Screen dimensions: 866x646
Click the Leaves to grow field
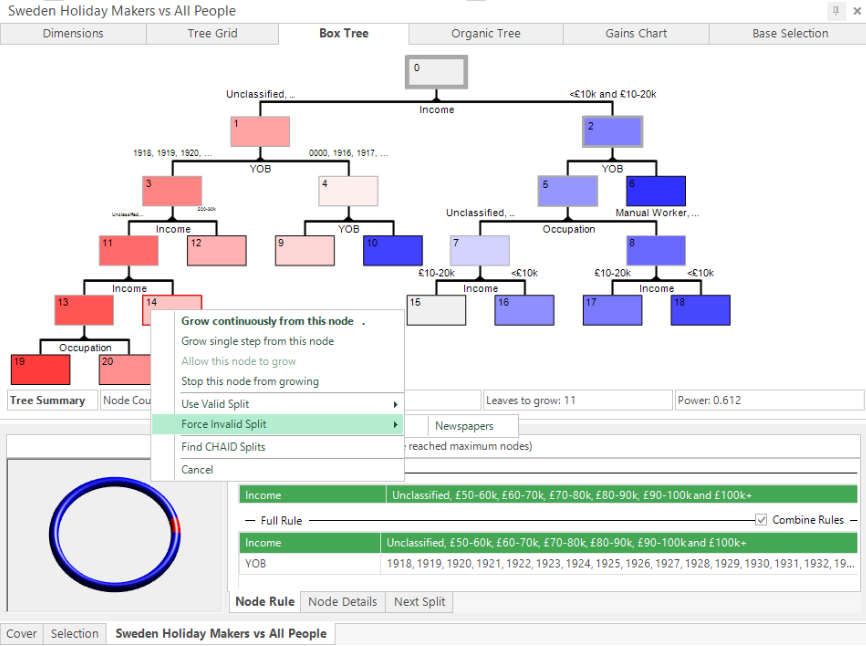577,399
